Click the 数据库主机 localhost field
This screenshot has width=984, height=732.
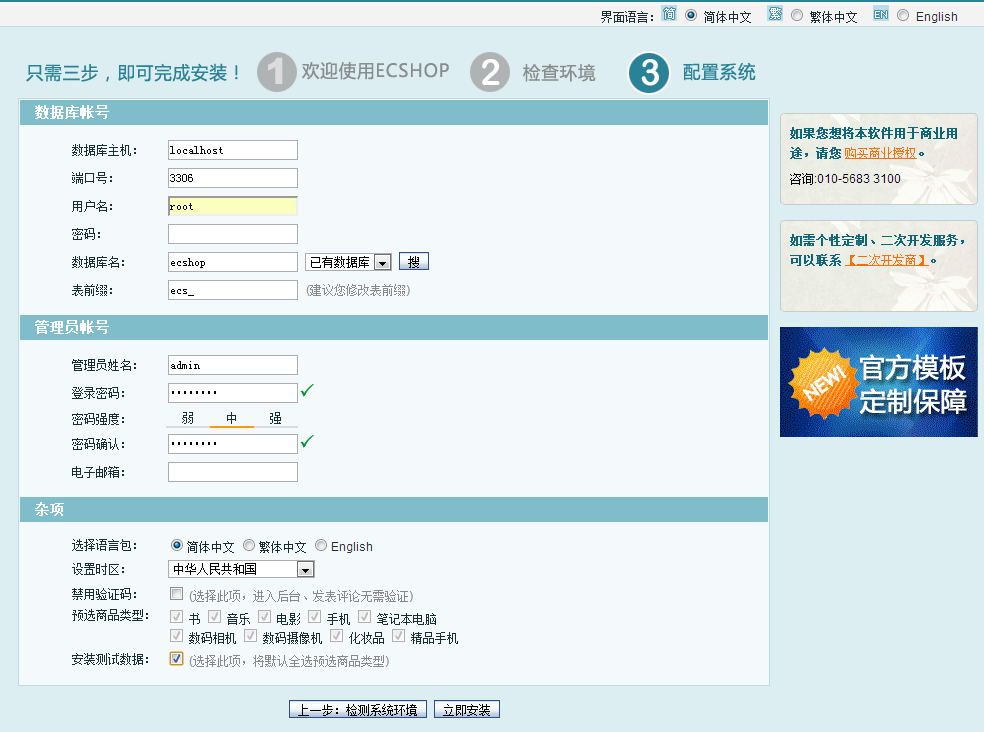pos(233,150)
